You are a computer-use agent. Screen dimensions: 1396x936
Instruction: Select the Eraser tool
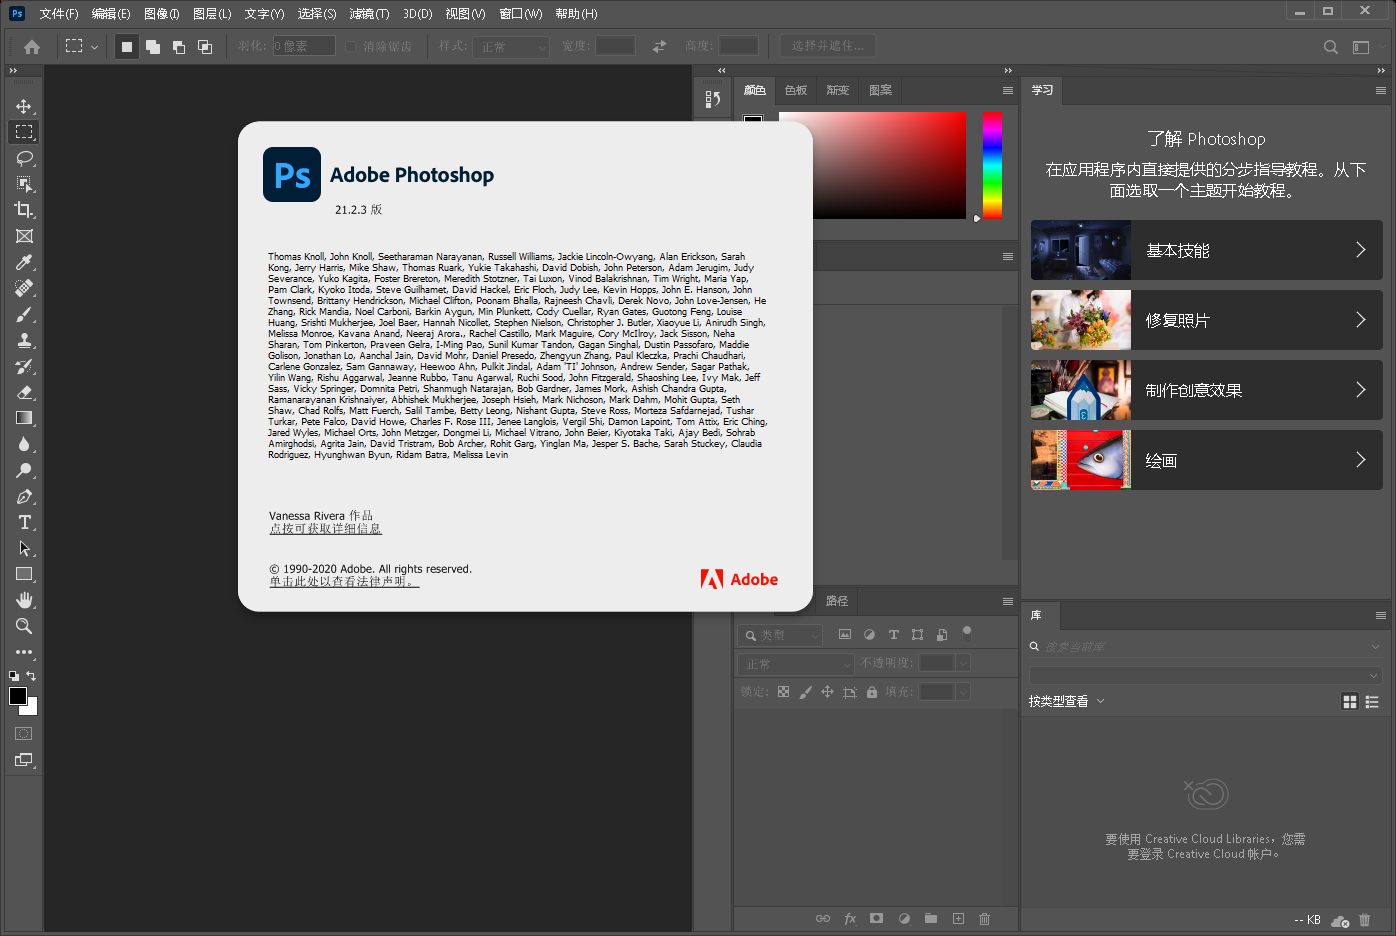point(24,392)
